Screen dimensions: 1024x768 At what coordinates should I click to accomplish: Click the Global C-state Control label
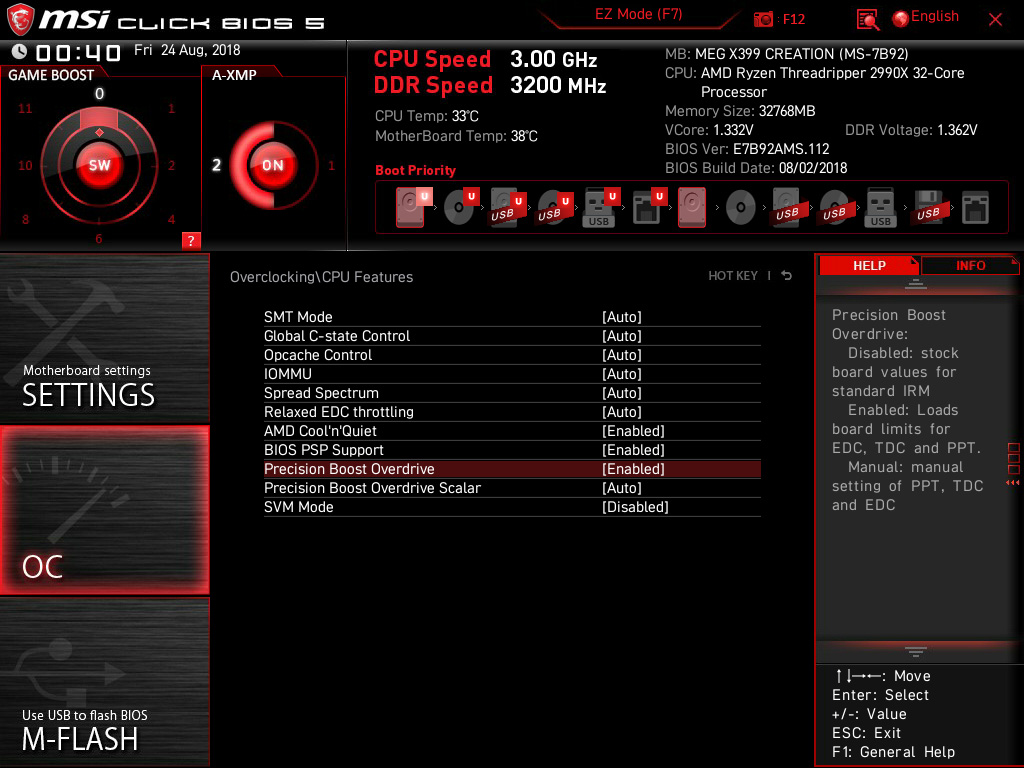point(337,336)
